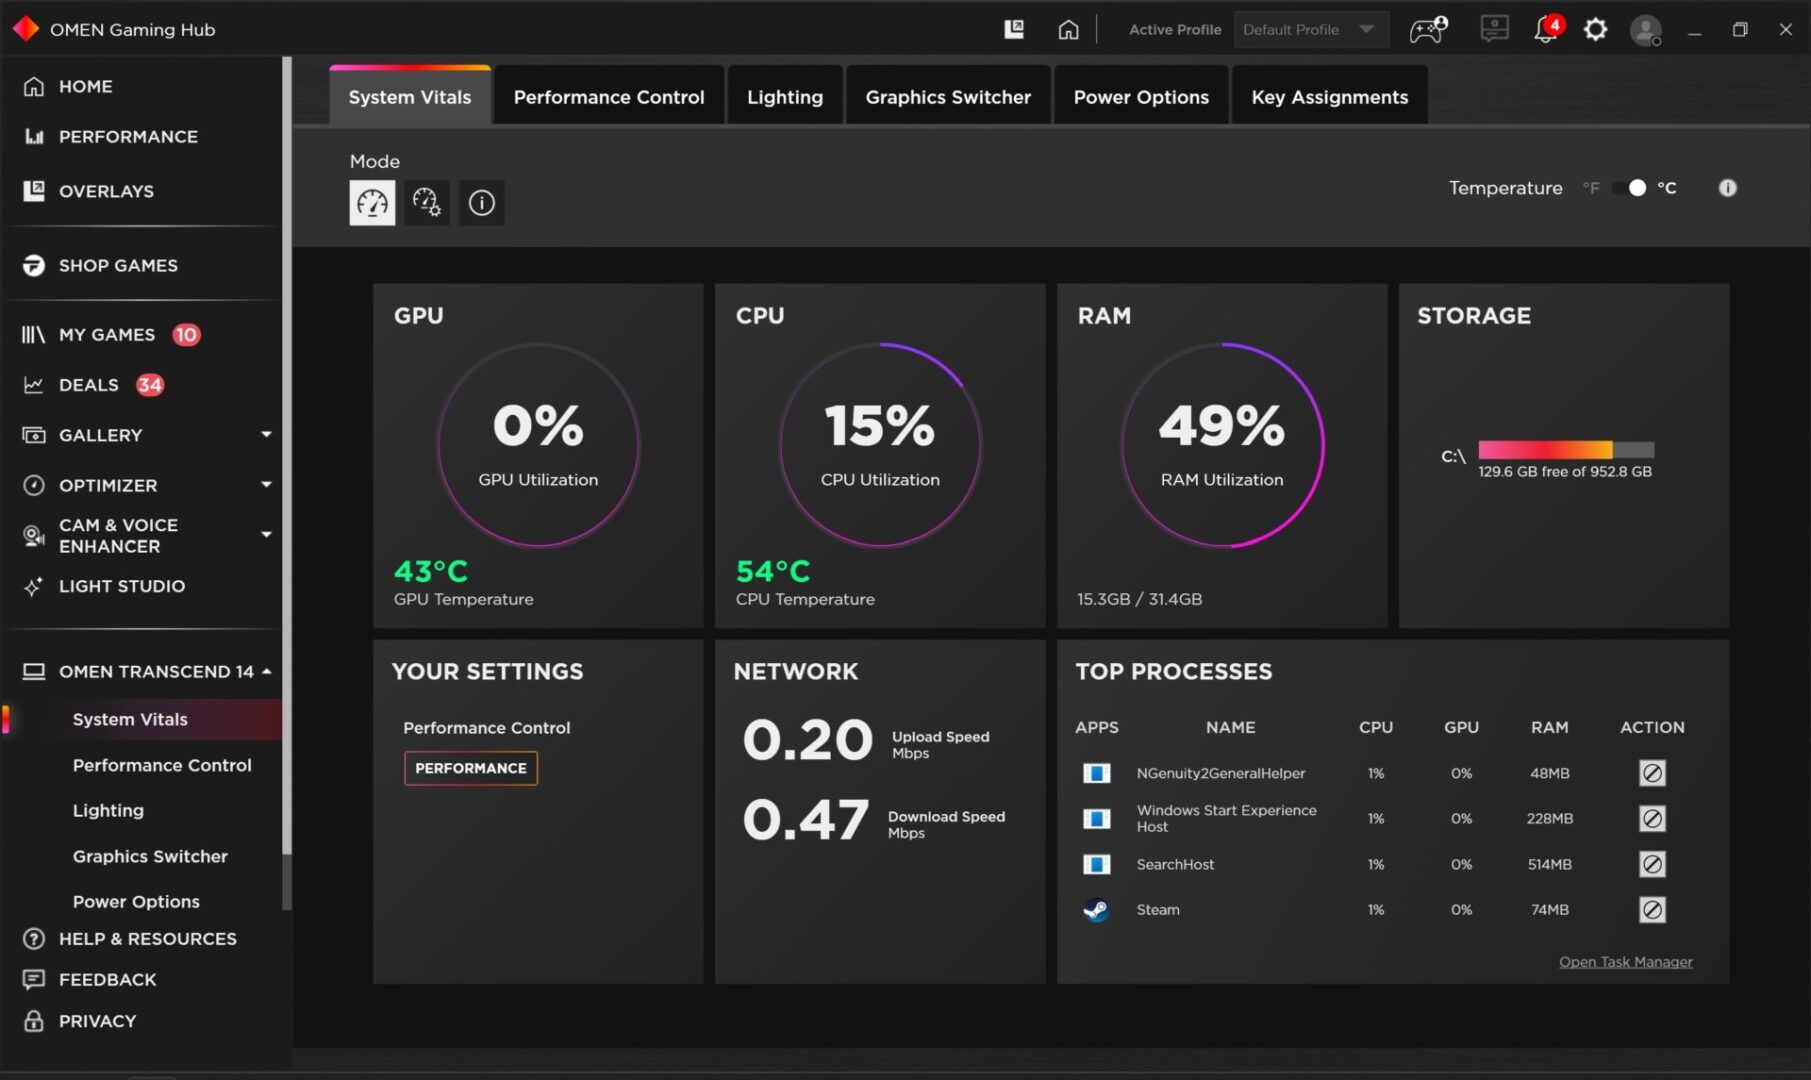
Task: Open the Default Profile dropdown
Action: tap(1311, 30)
